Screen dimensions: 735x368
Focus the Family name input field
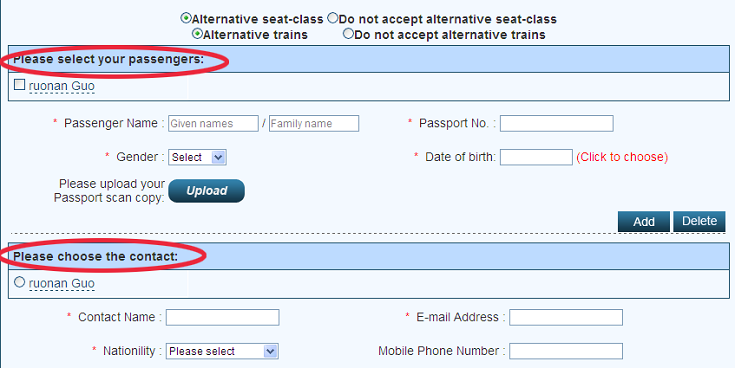pyautogui.click(x=314, y=123)
